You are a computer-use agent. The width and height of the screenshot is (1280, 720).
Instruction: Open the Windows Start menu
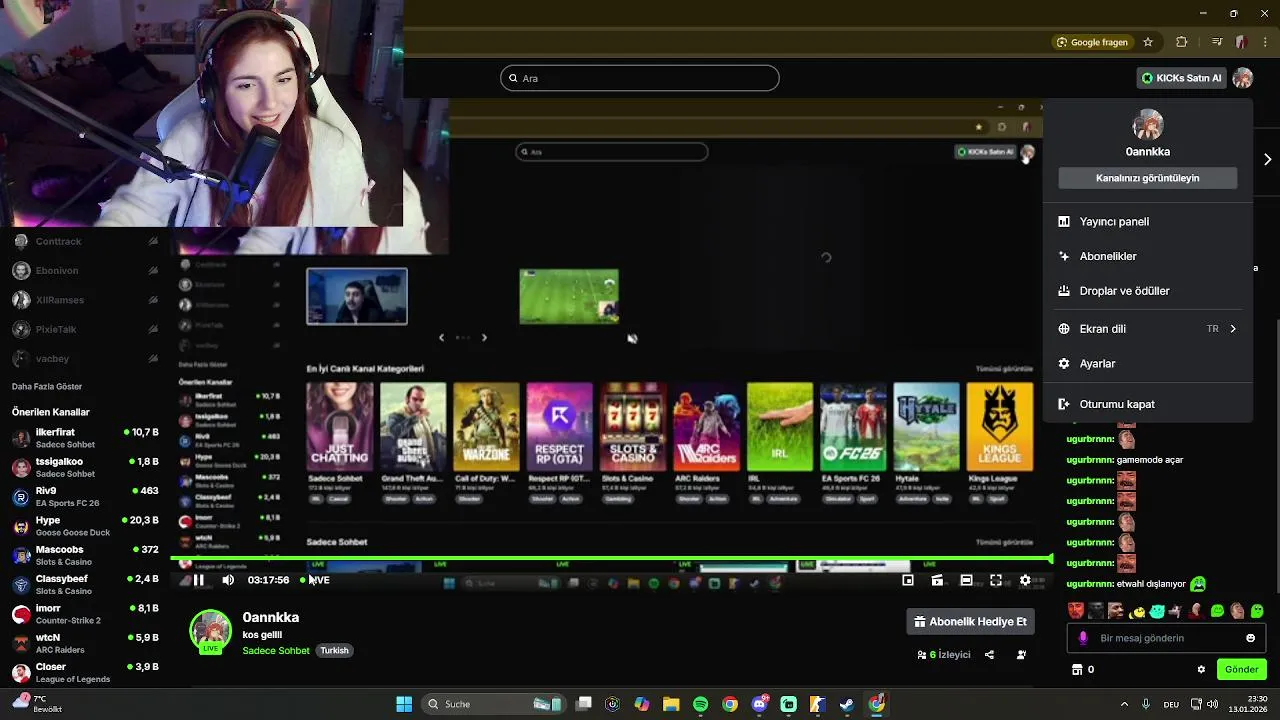pyautogui.click(x=404, y=704)
